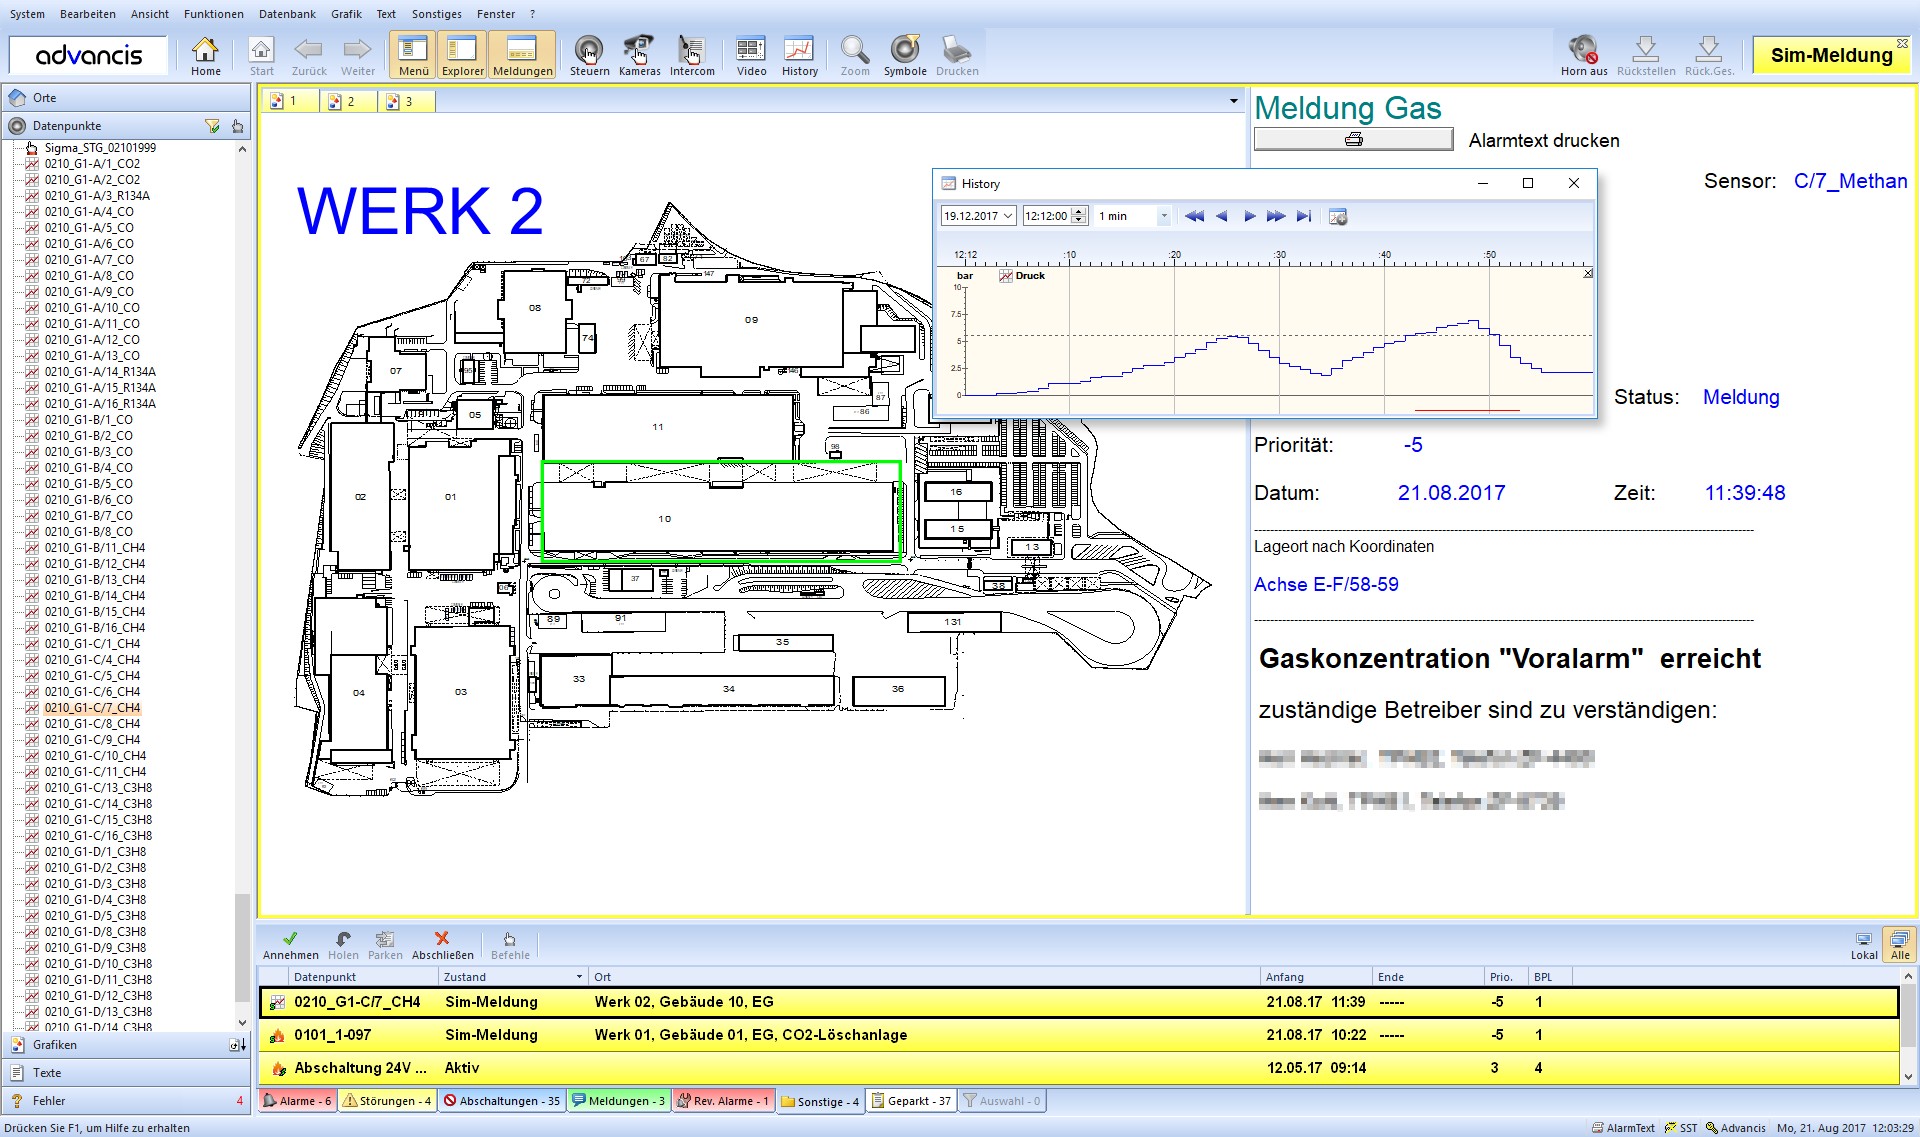This screenshot has height=1137, width=1920.
Task: Fast-forward in the History window
Action: point(1276,216)
